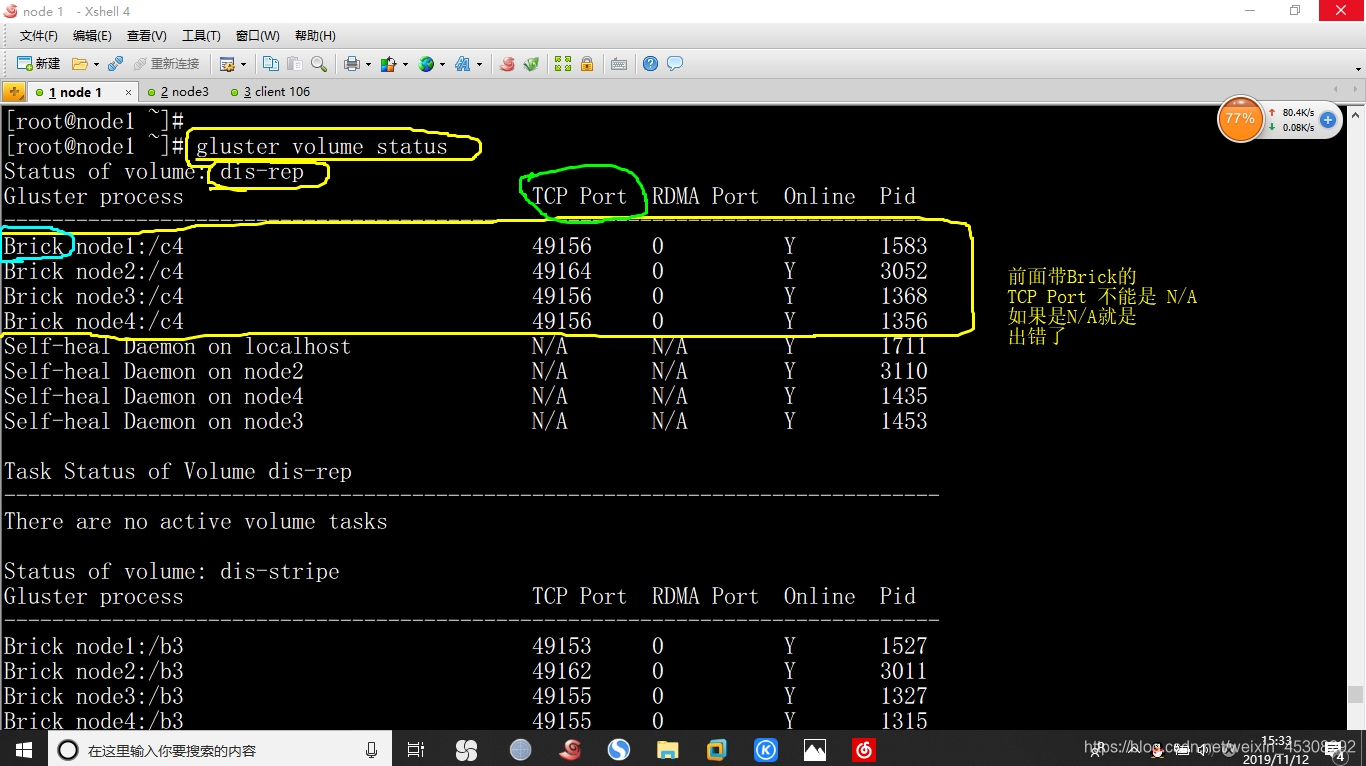Click the Pid 3052 value
The image size is (1366, 766).
click(904, 271)
